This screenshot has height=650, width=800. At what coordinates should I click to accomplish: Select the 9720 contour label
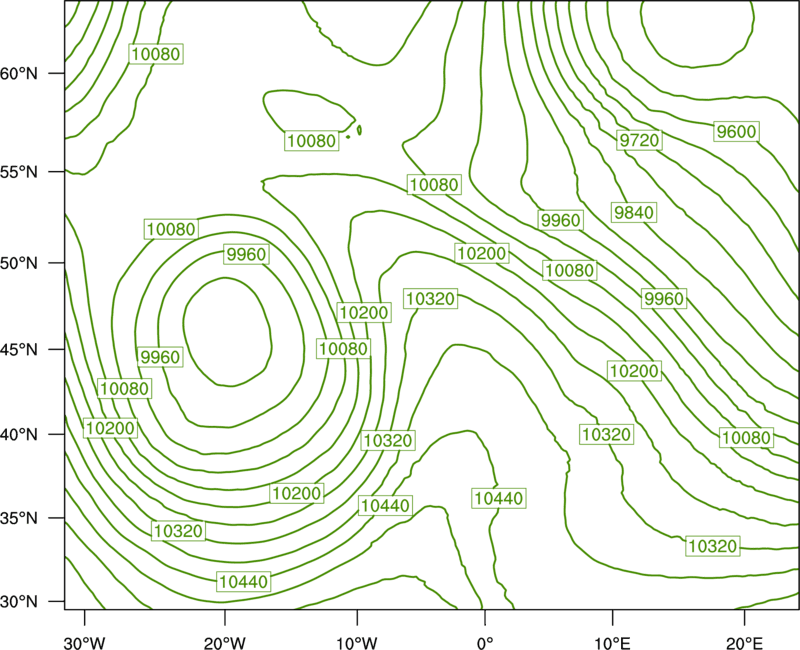(x=639, y=140)
